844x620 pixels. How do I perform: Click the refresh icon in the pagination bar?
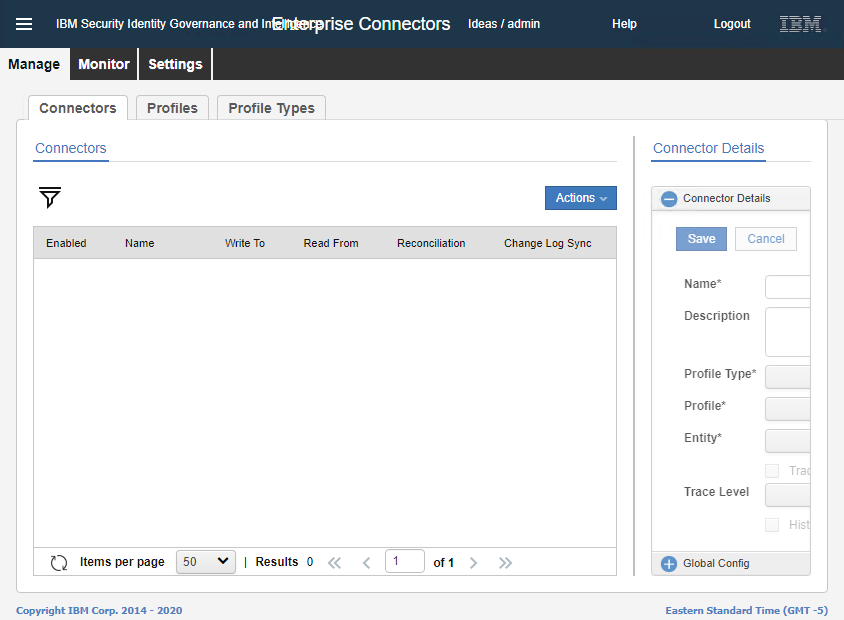(x=59, y=563)
